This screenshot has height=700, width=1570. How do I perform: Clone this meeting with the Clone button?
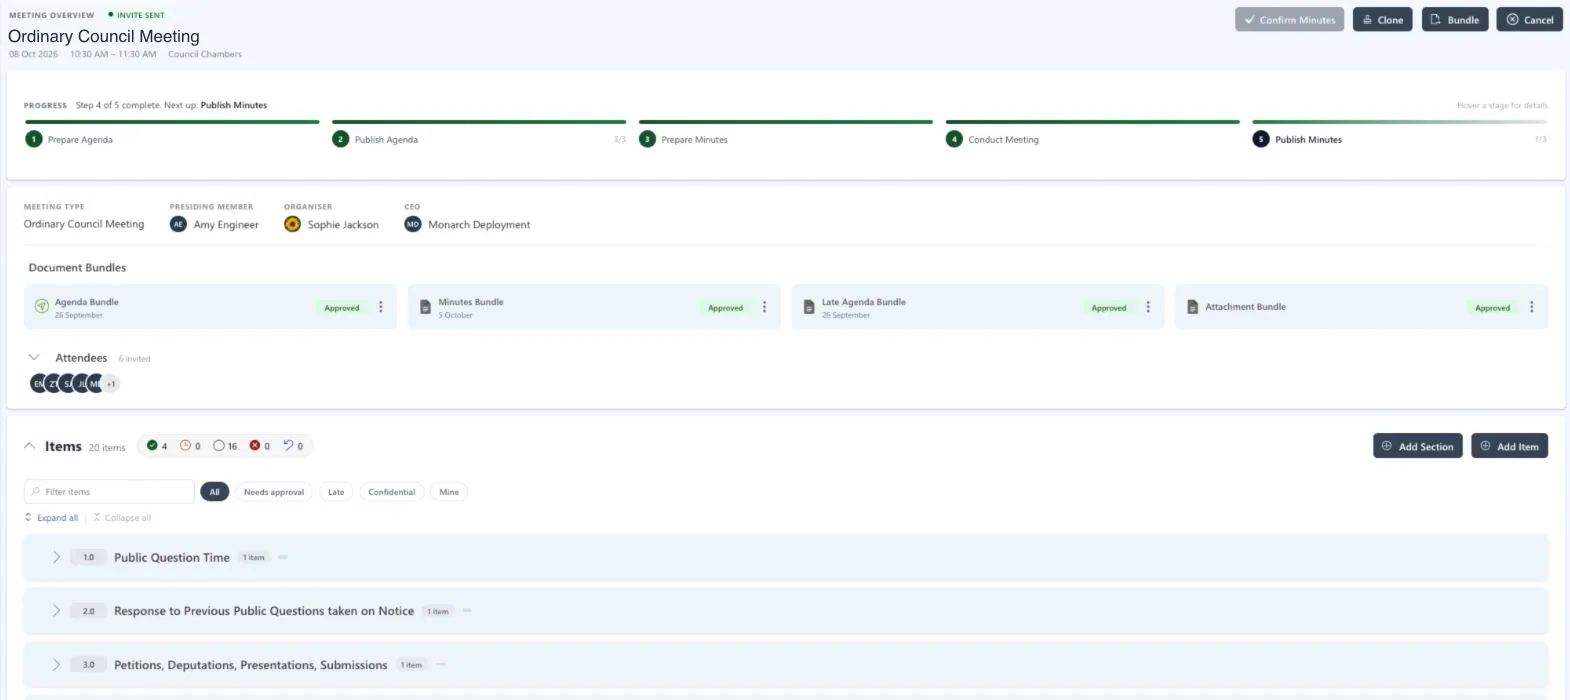tap(1383, 20)
